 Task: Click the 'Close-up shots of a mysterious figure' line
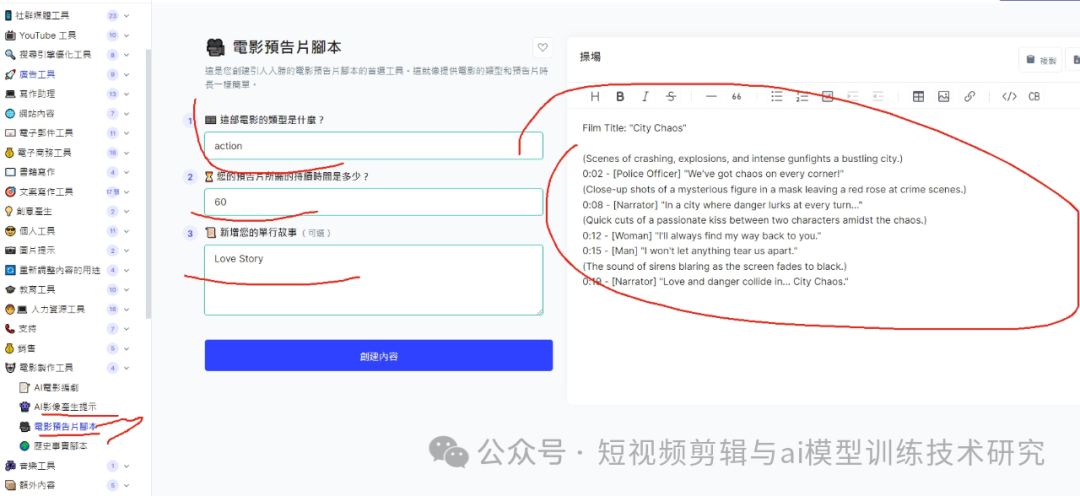pos(775,189)
